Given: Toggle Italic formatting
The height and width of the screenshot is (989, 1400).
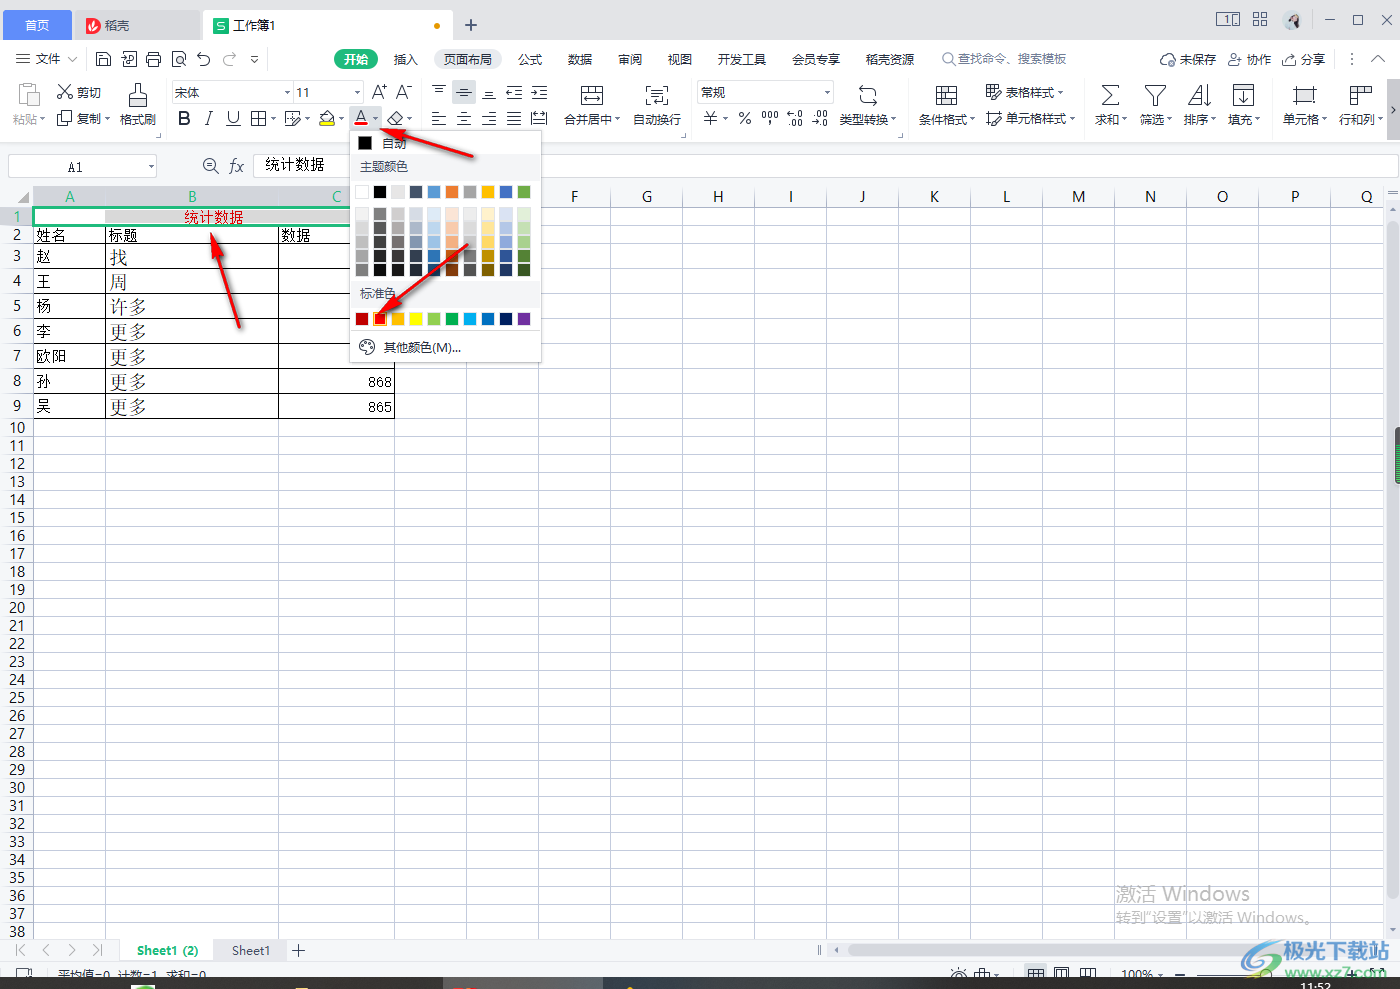Looking at the screenshot, I should coord(208,119).
